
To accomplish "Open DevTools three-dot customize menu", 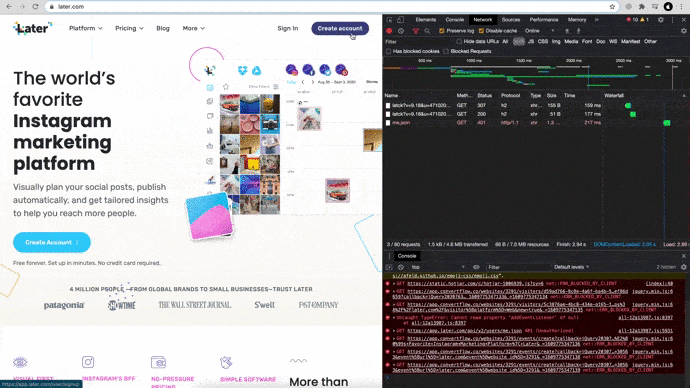I will (x=672, y=20).
